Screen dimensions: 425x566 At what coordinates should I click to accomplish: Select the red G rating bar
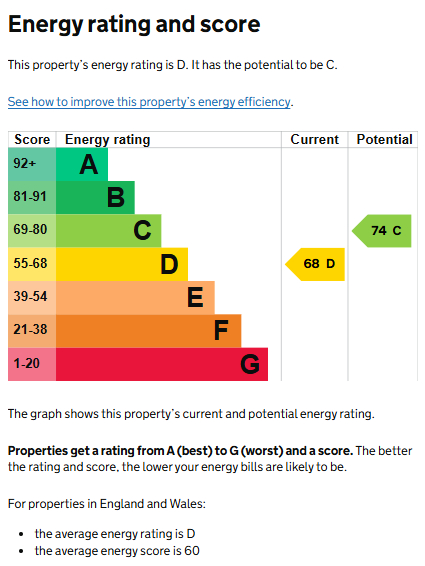162,364
